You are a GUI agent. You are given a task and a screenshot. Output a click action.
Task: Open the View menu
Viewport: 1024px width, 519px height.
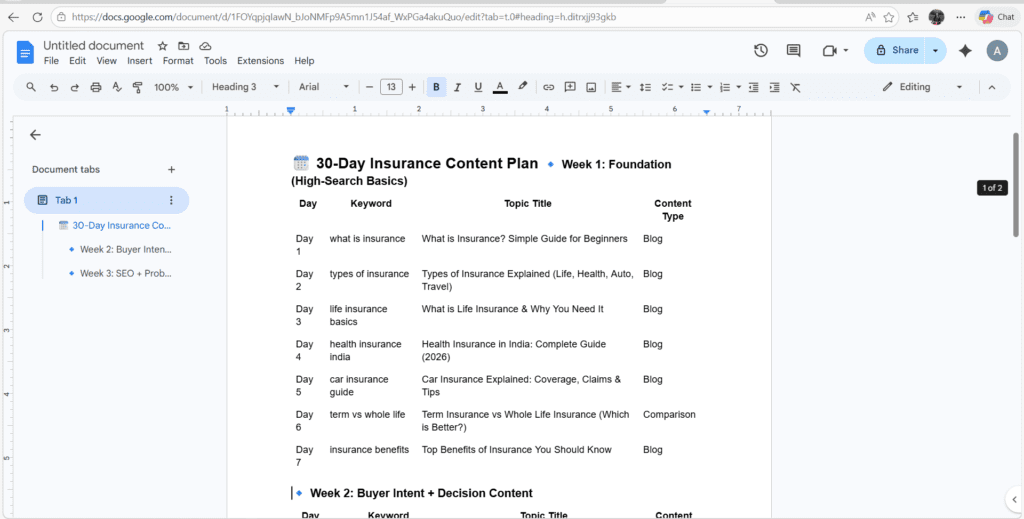click(106, 61)
